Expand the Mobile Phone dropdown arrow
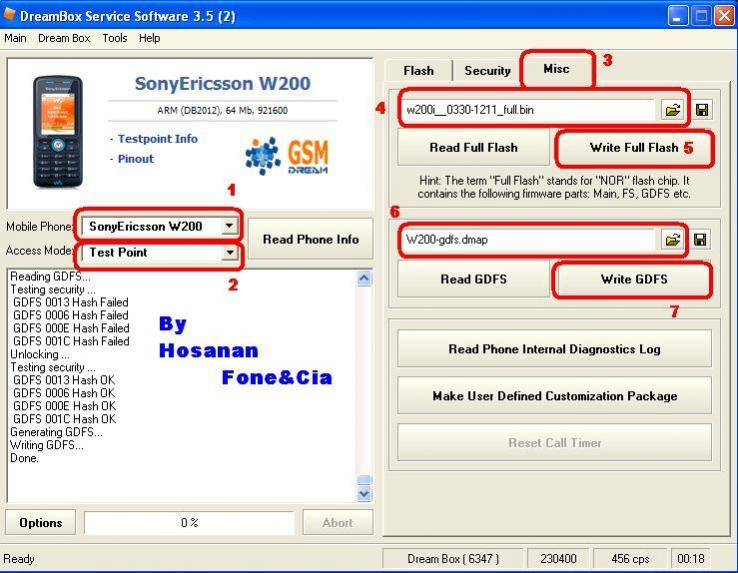This screenshot has height=573, width=738. (229, 226)
